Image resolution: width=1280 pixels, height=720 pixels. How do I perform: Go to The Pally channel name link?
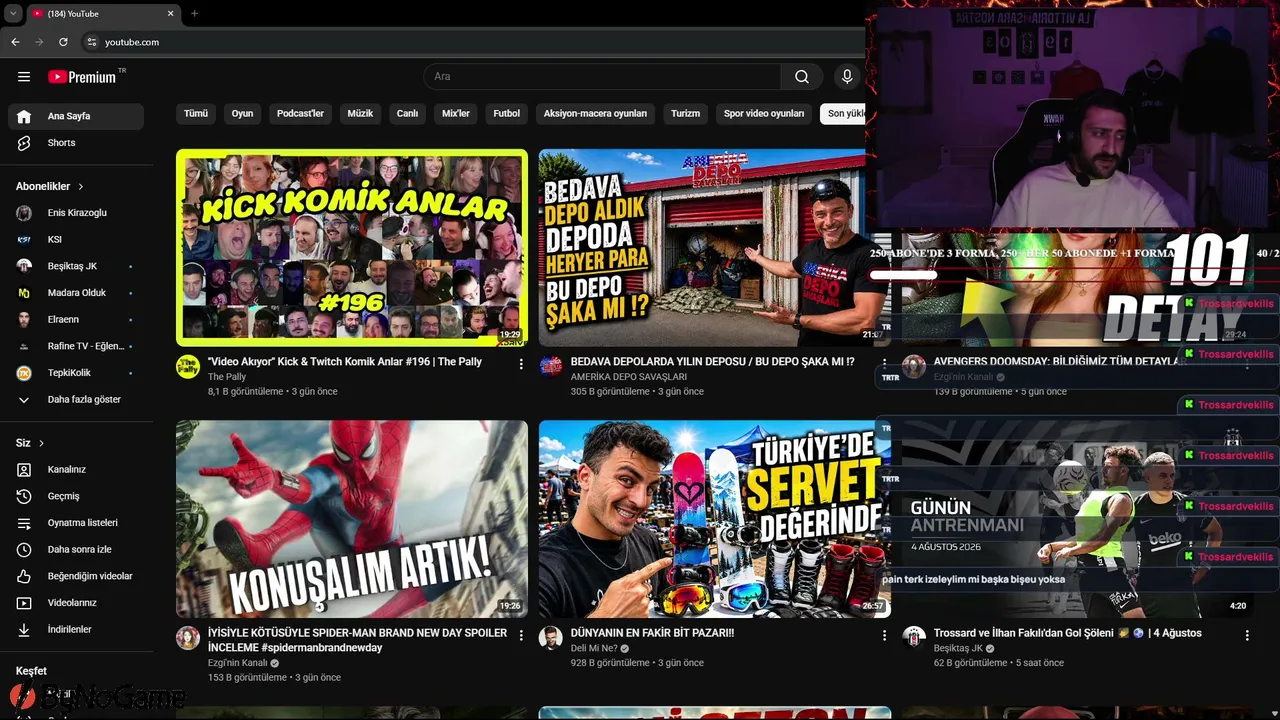[x=227, y=377]
